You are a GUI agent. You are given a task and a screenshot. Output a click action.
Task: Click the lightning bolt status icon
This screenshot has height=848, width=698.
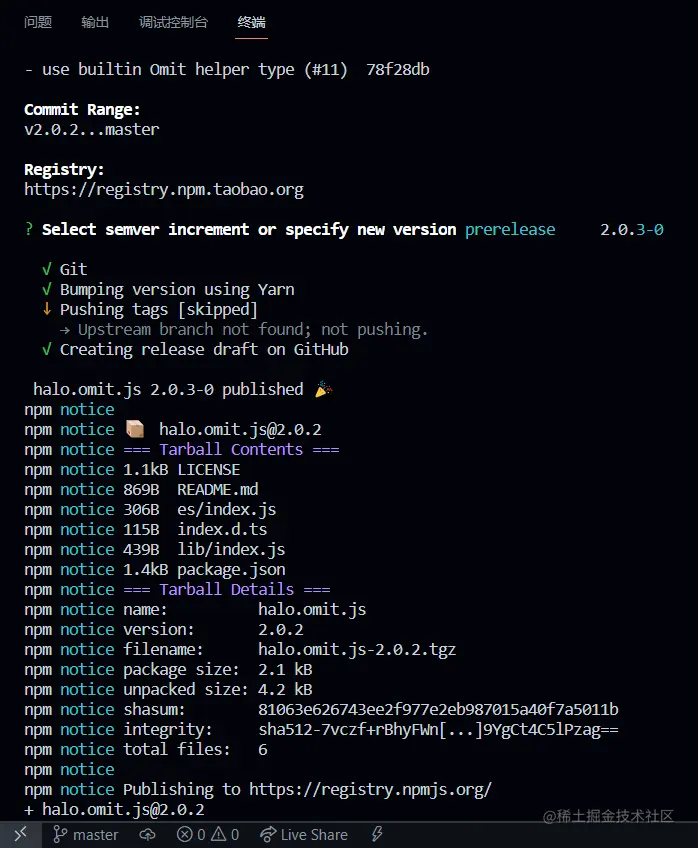[x=377, y=834]
